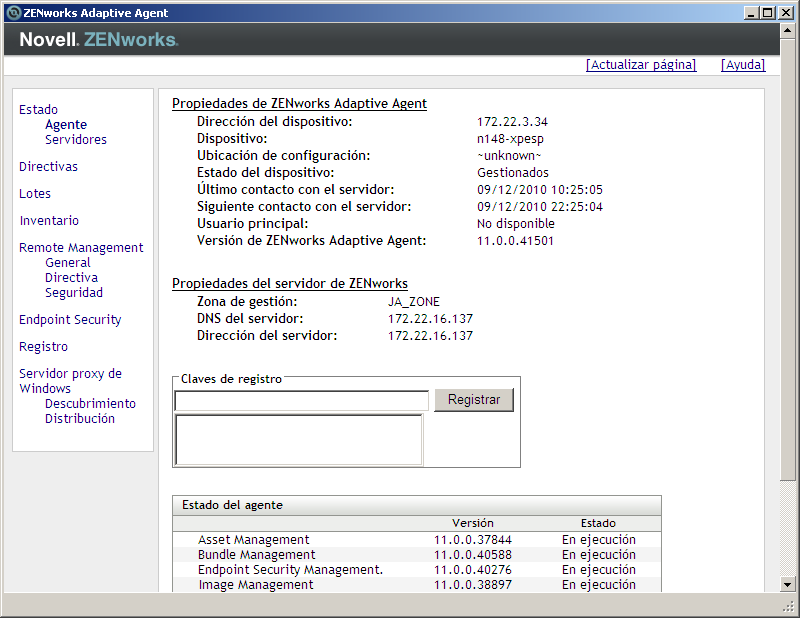Open the Lotes section
This screenshot has width=800, height=618.
pos(35,194)
